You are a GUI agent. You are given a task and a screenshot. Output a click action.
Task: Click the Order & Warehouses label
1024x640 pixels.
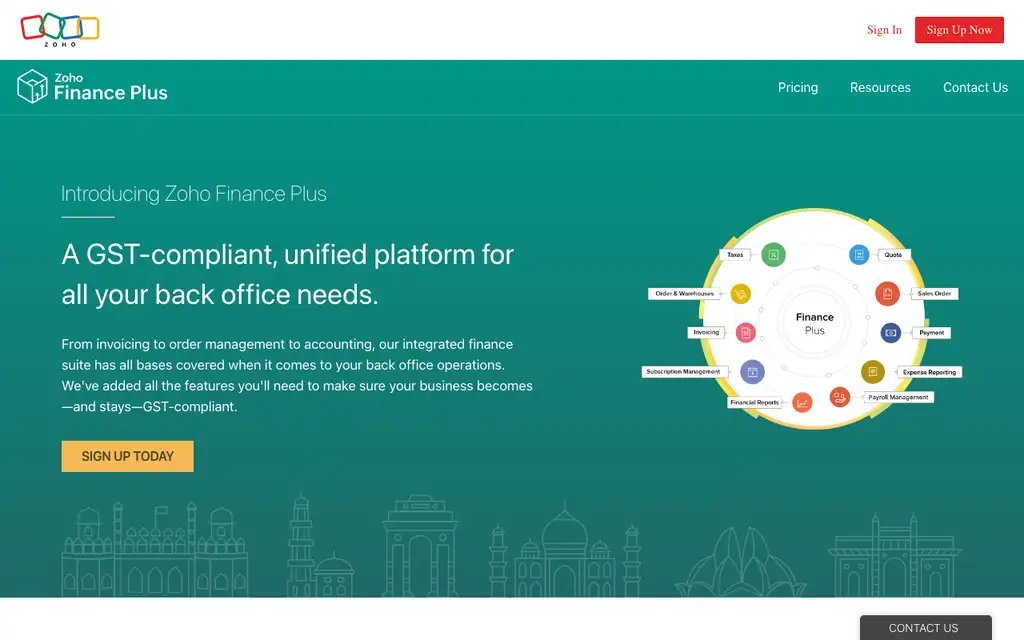click(x=684, y=294)
